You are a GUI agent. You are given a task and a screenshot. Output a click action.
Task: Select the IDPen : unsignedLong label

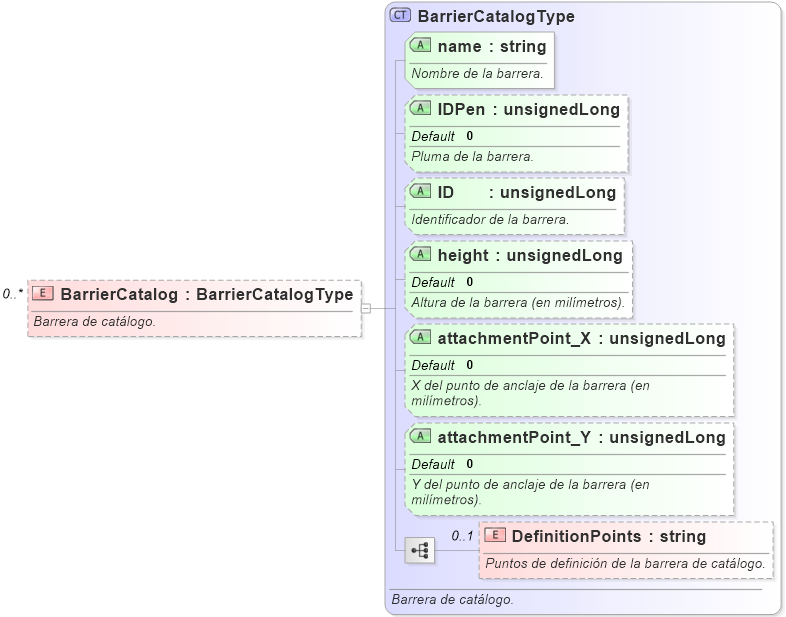[x=528, y=109]
